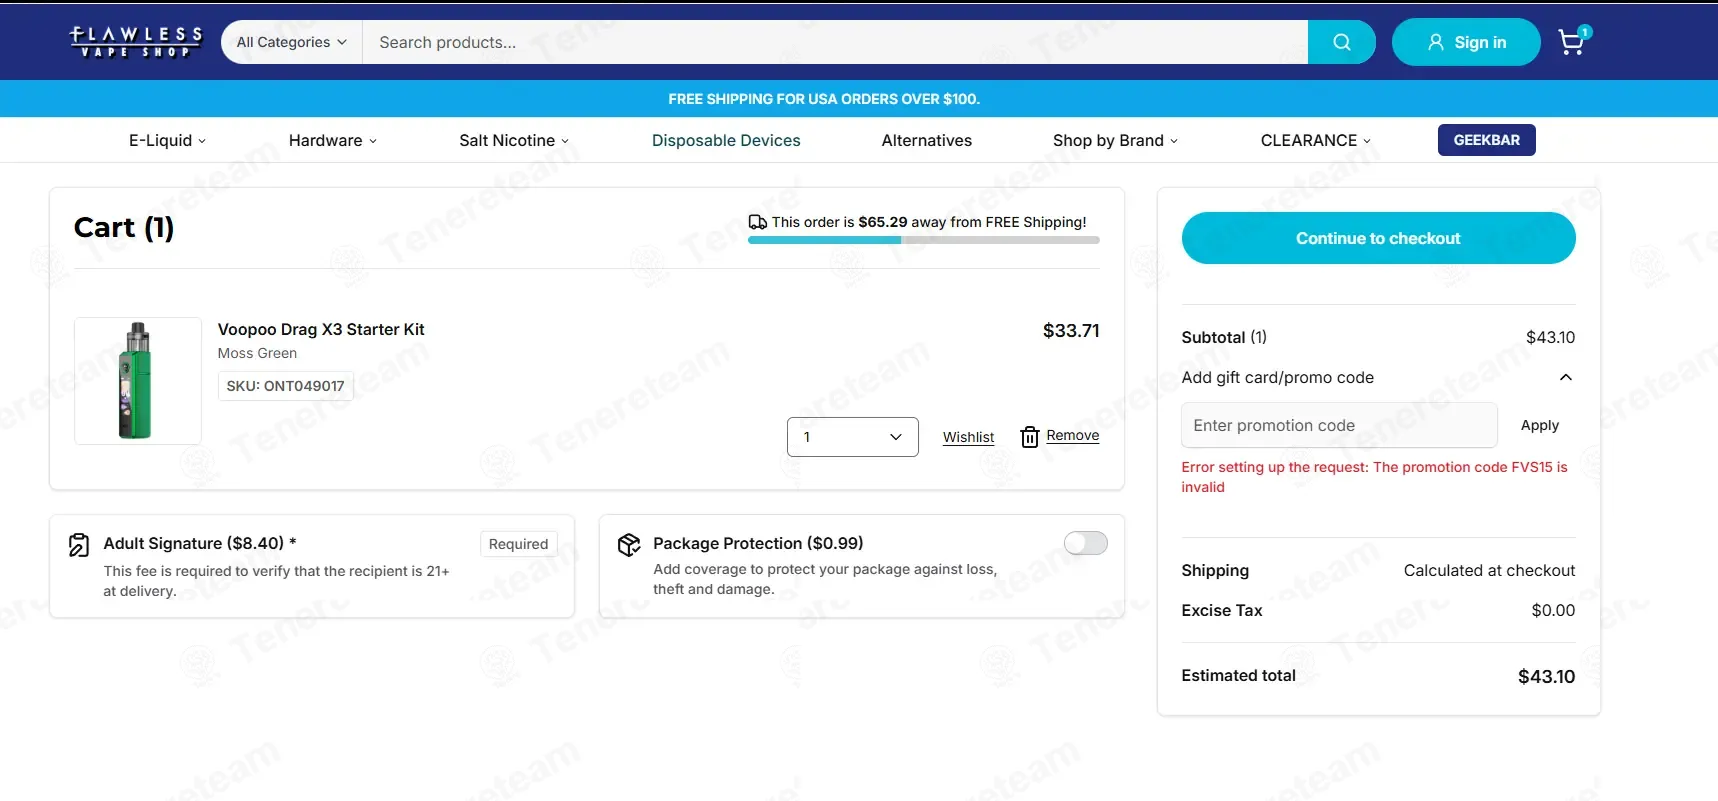
Task: Enable the Package Protection toggle
Action: (x=1085, y=543)
